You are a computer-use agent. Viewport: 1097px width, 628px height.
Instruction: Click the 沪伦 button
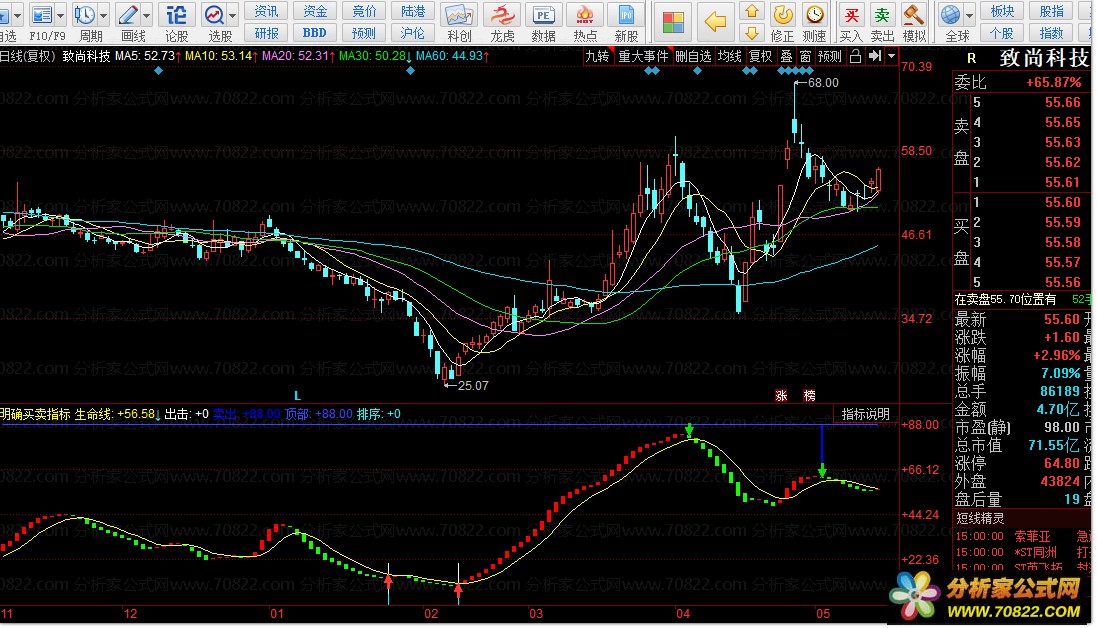(413, 33)
